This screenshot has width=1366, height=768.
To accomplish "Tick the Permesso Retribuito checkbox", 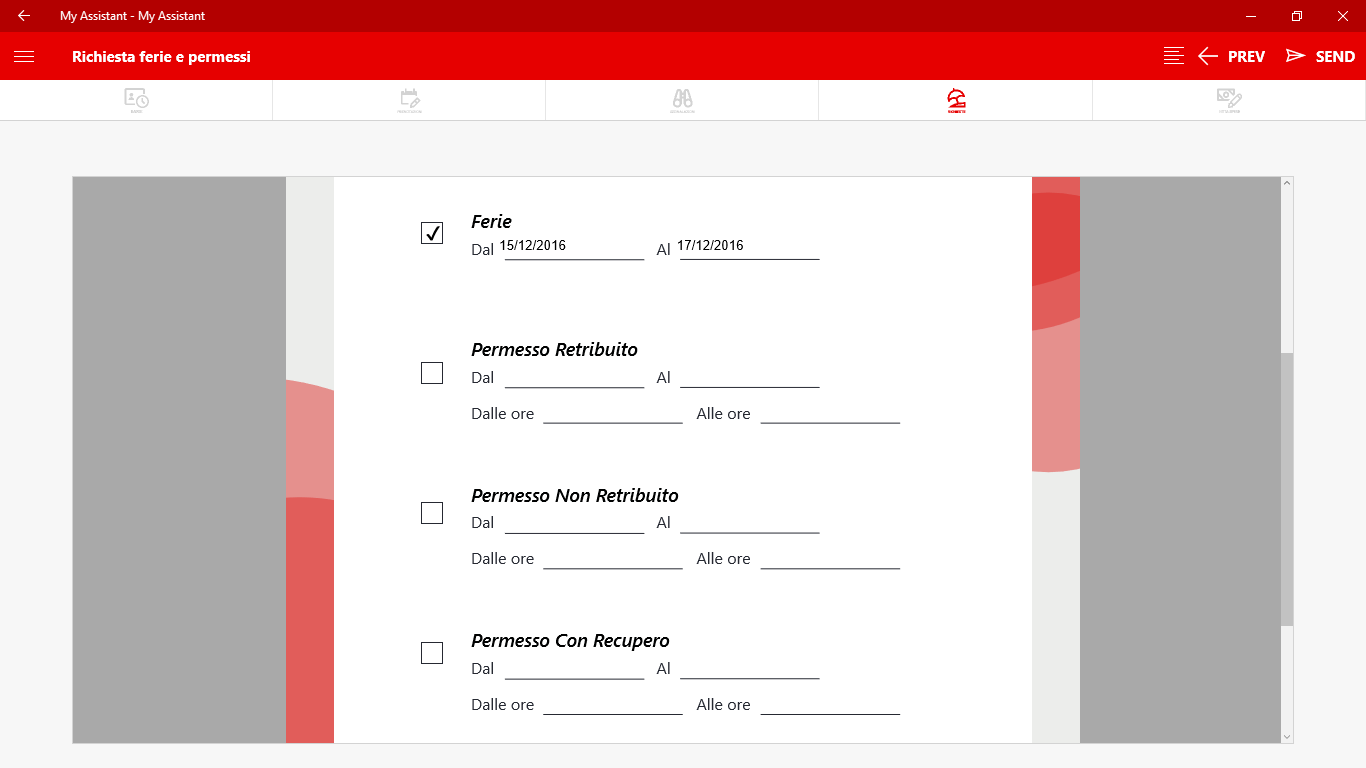I will (432, 373).
